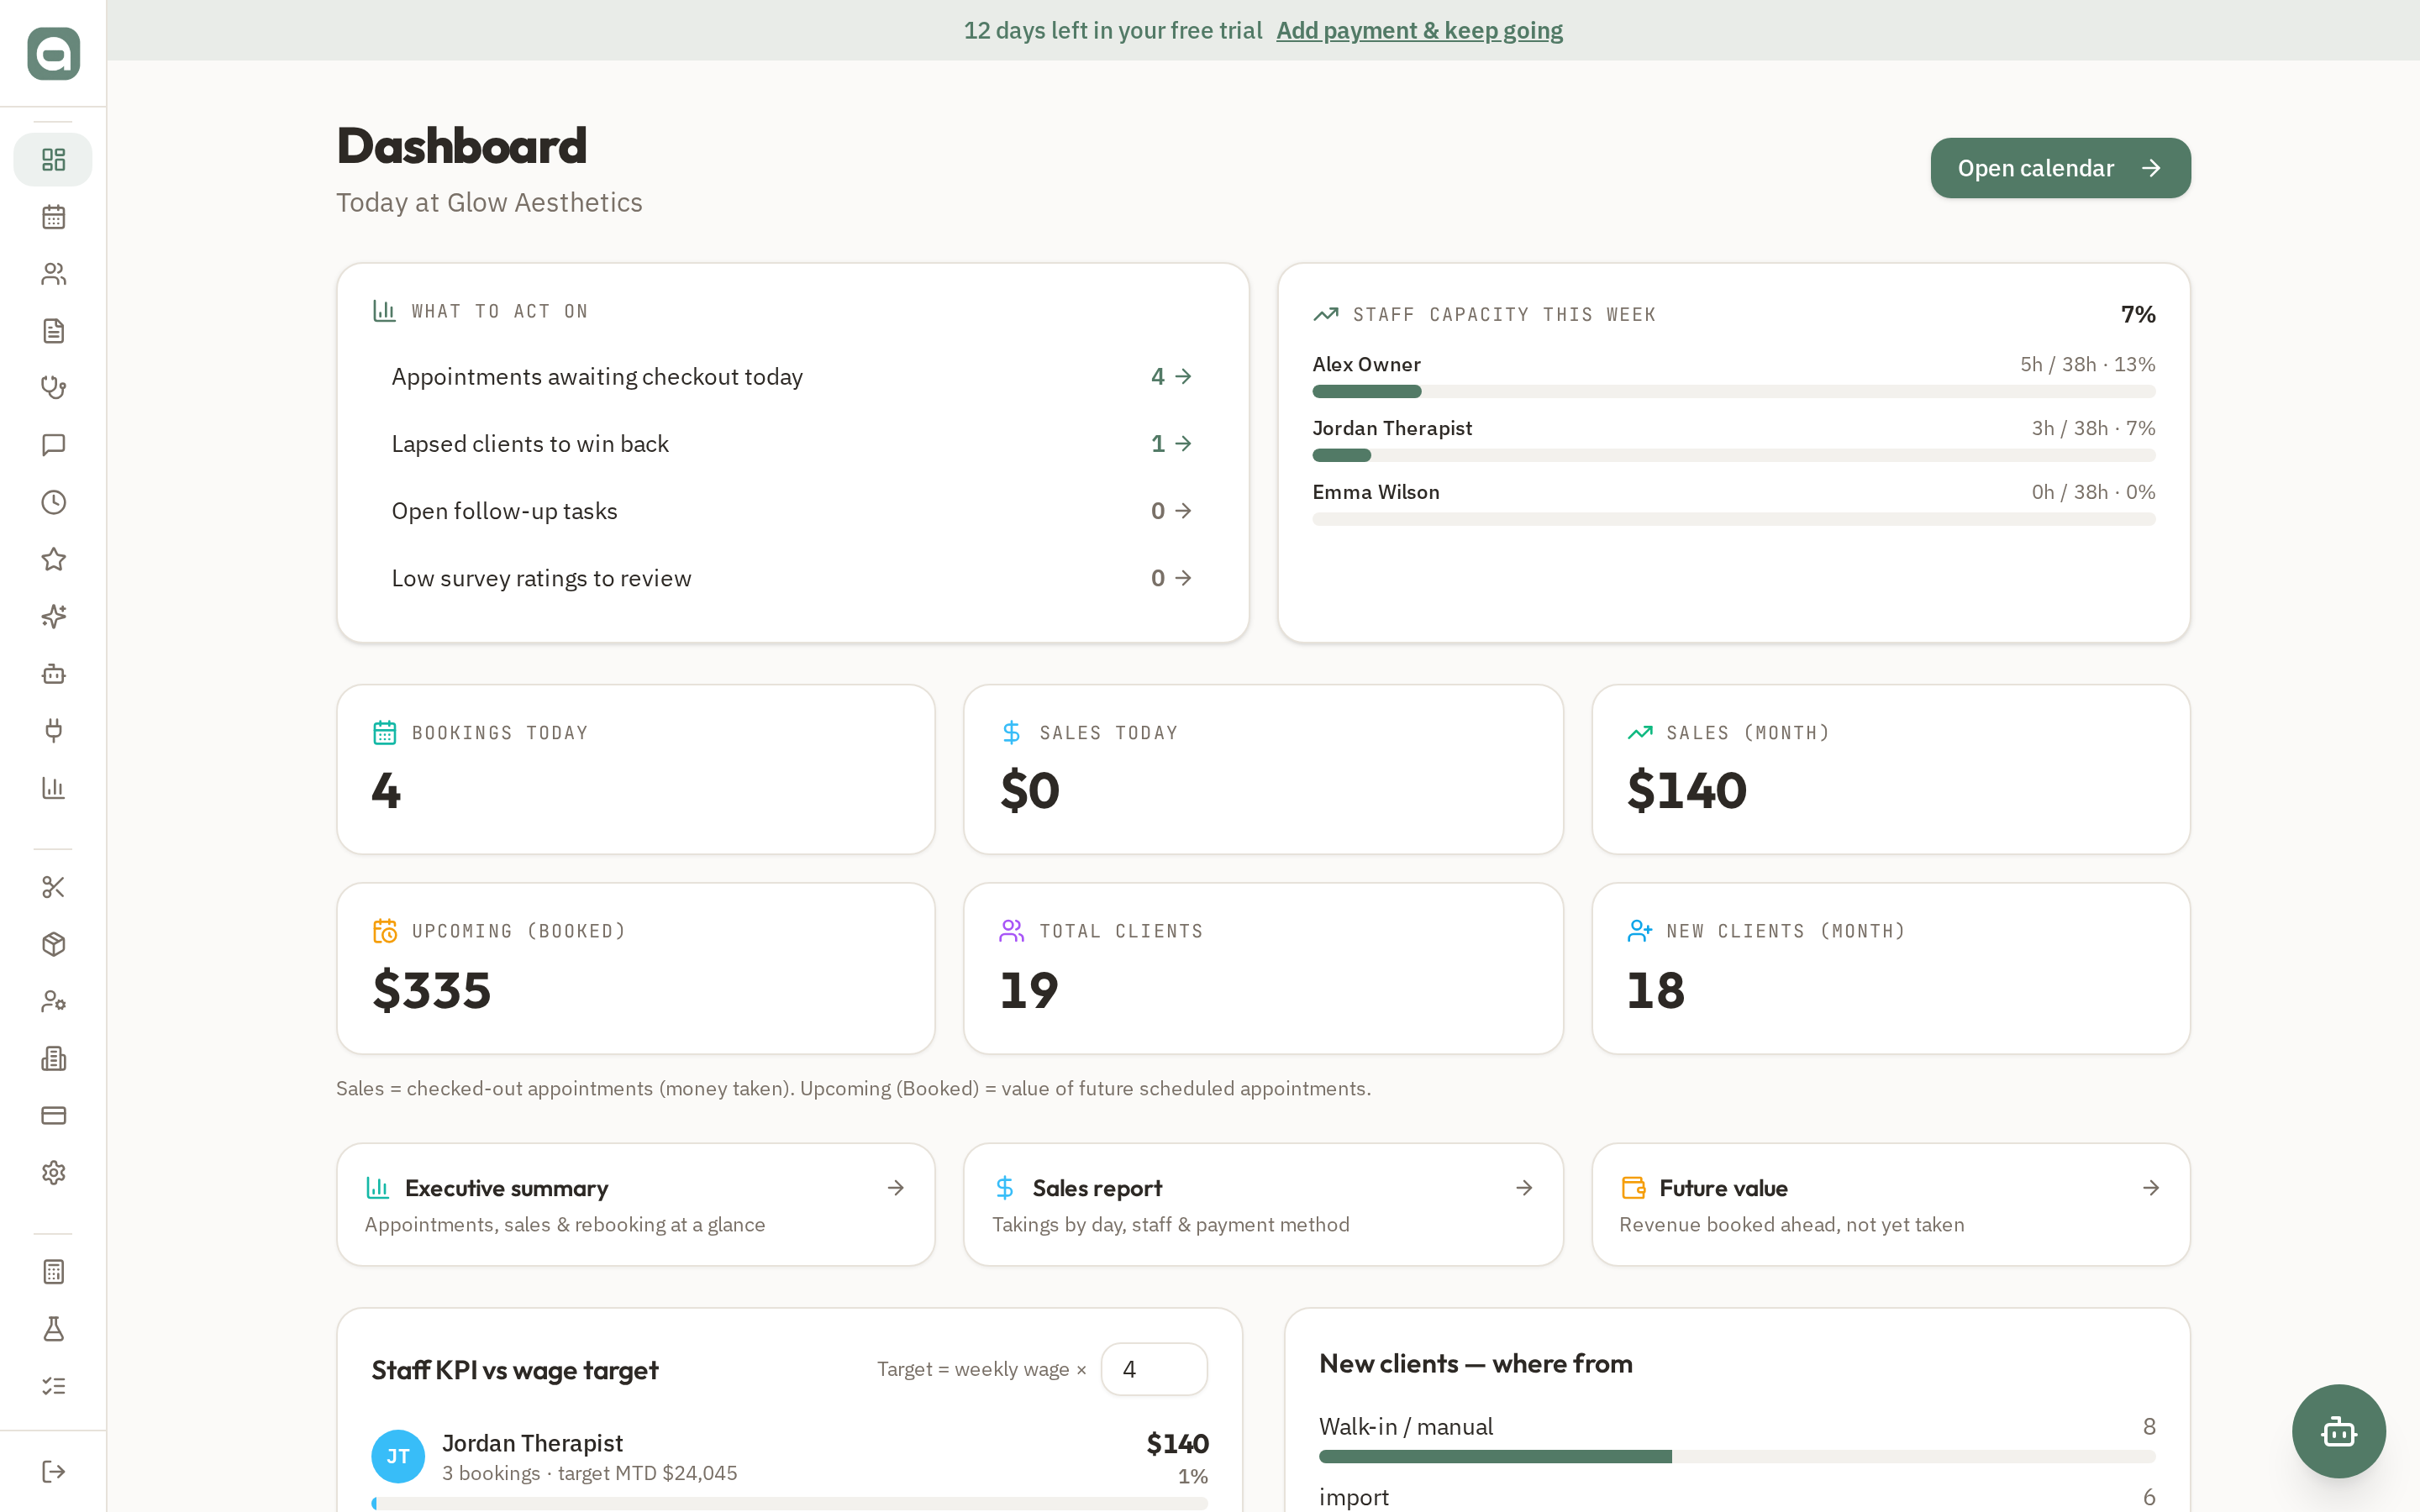This screenshot has height=1512, width=2420.
Task: Open the flask lab sidebar icon
Action: [53, 1329]
